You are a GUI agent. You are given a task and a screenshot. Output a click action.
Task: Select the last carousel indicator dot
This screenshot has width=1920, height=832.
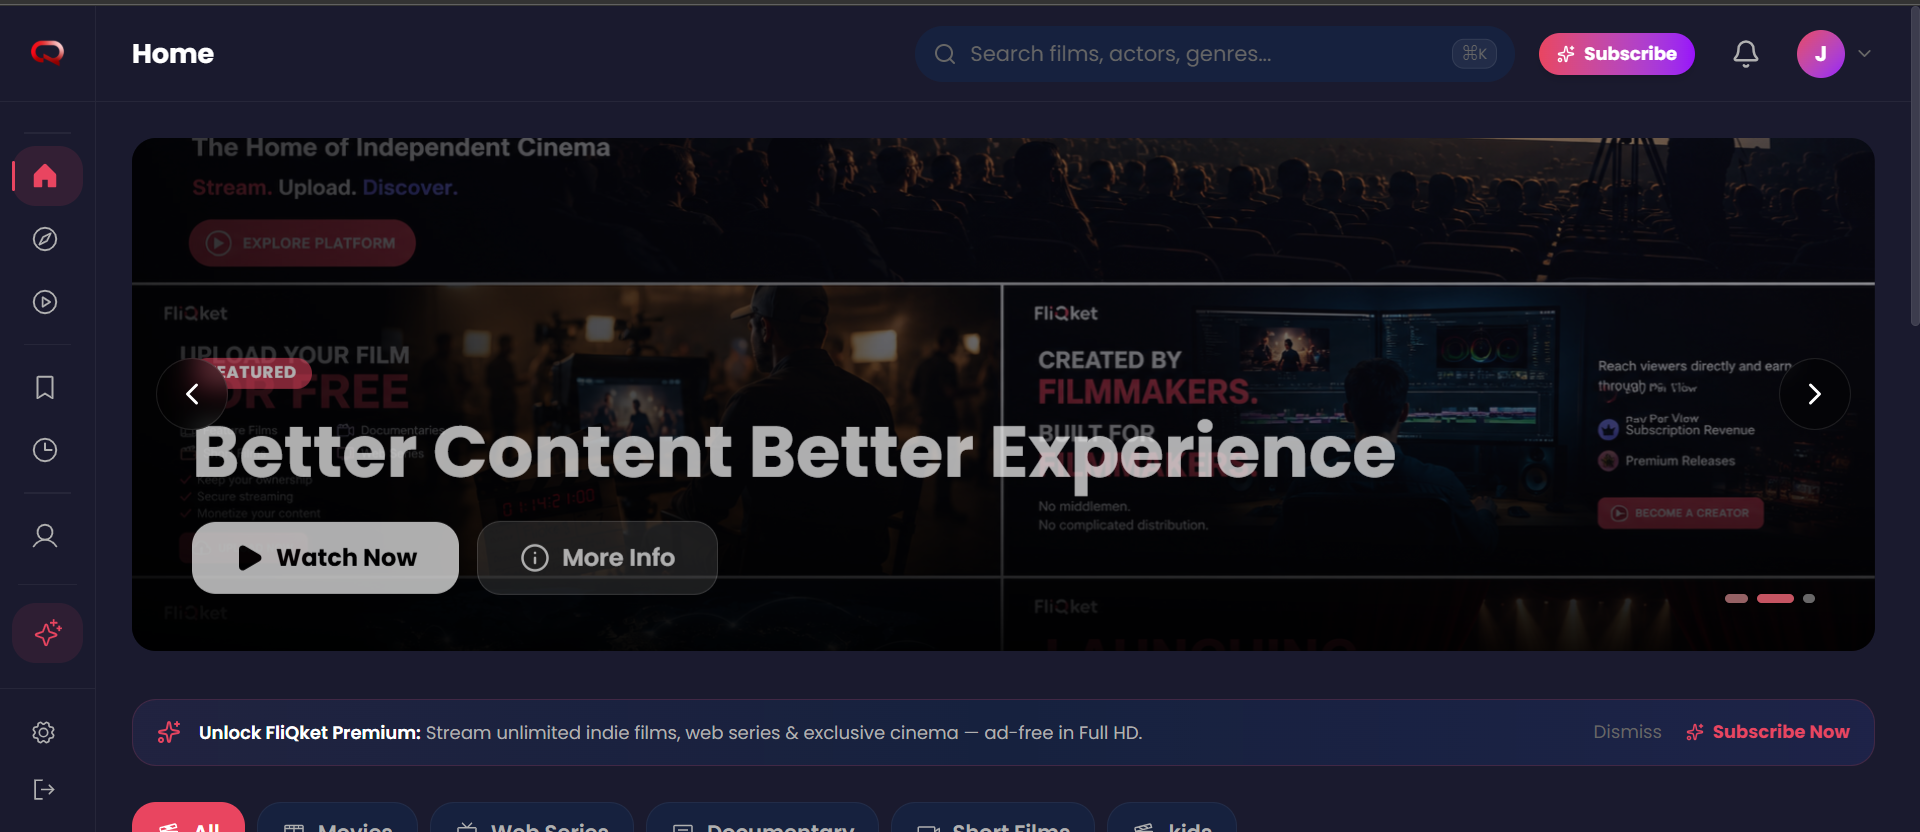click(1809, 599)
